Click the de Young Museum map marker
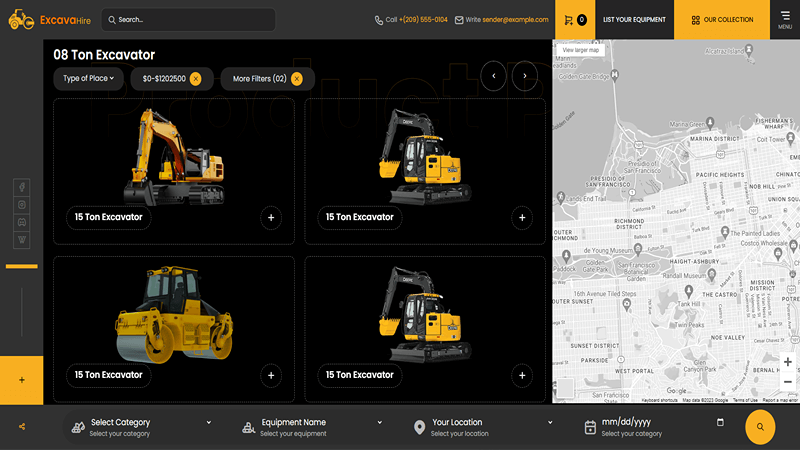This screenshot has height=450, width=800. 637,249
